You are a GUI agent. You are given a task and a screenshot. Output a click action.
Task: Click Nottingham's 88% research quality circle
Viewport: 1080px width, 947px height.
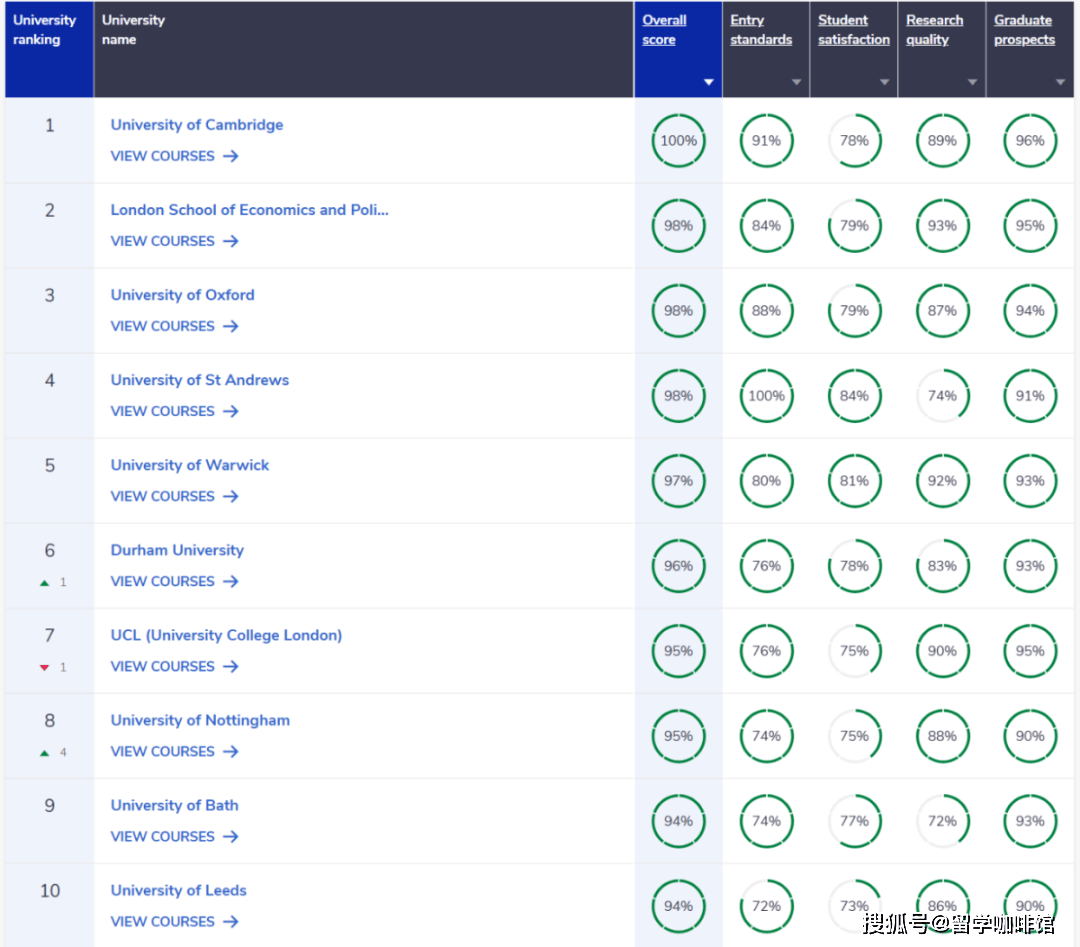pyautogui.click(x=942, y=736)
